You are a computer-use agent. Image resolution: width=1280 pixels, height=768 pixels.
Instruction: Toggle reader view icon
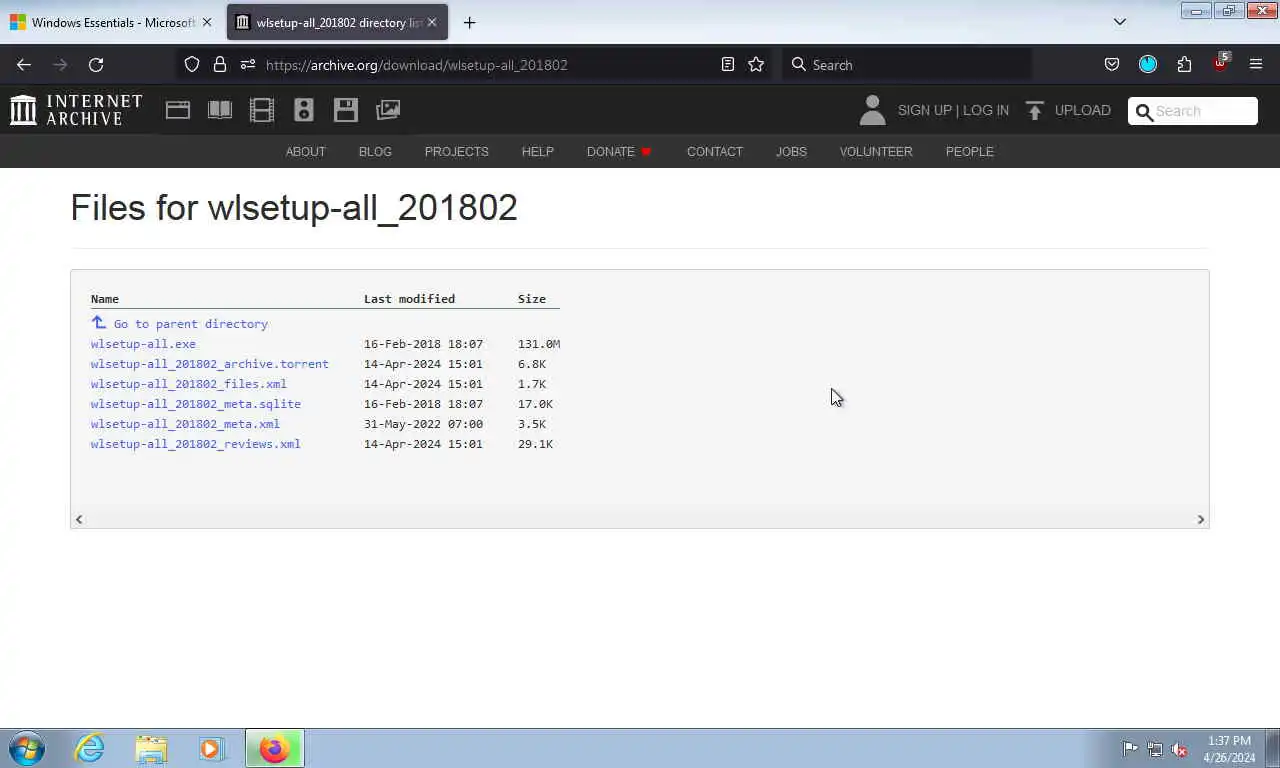click(728, 65)
